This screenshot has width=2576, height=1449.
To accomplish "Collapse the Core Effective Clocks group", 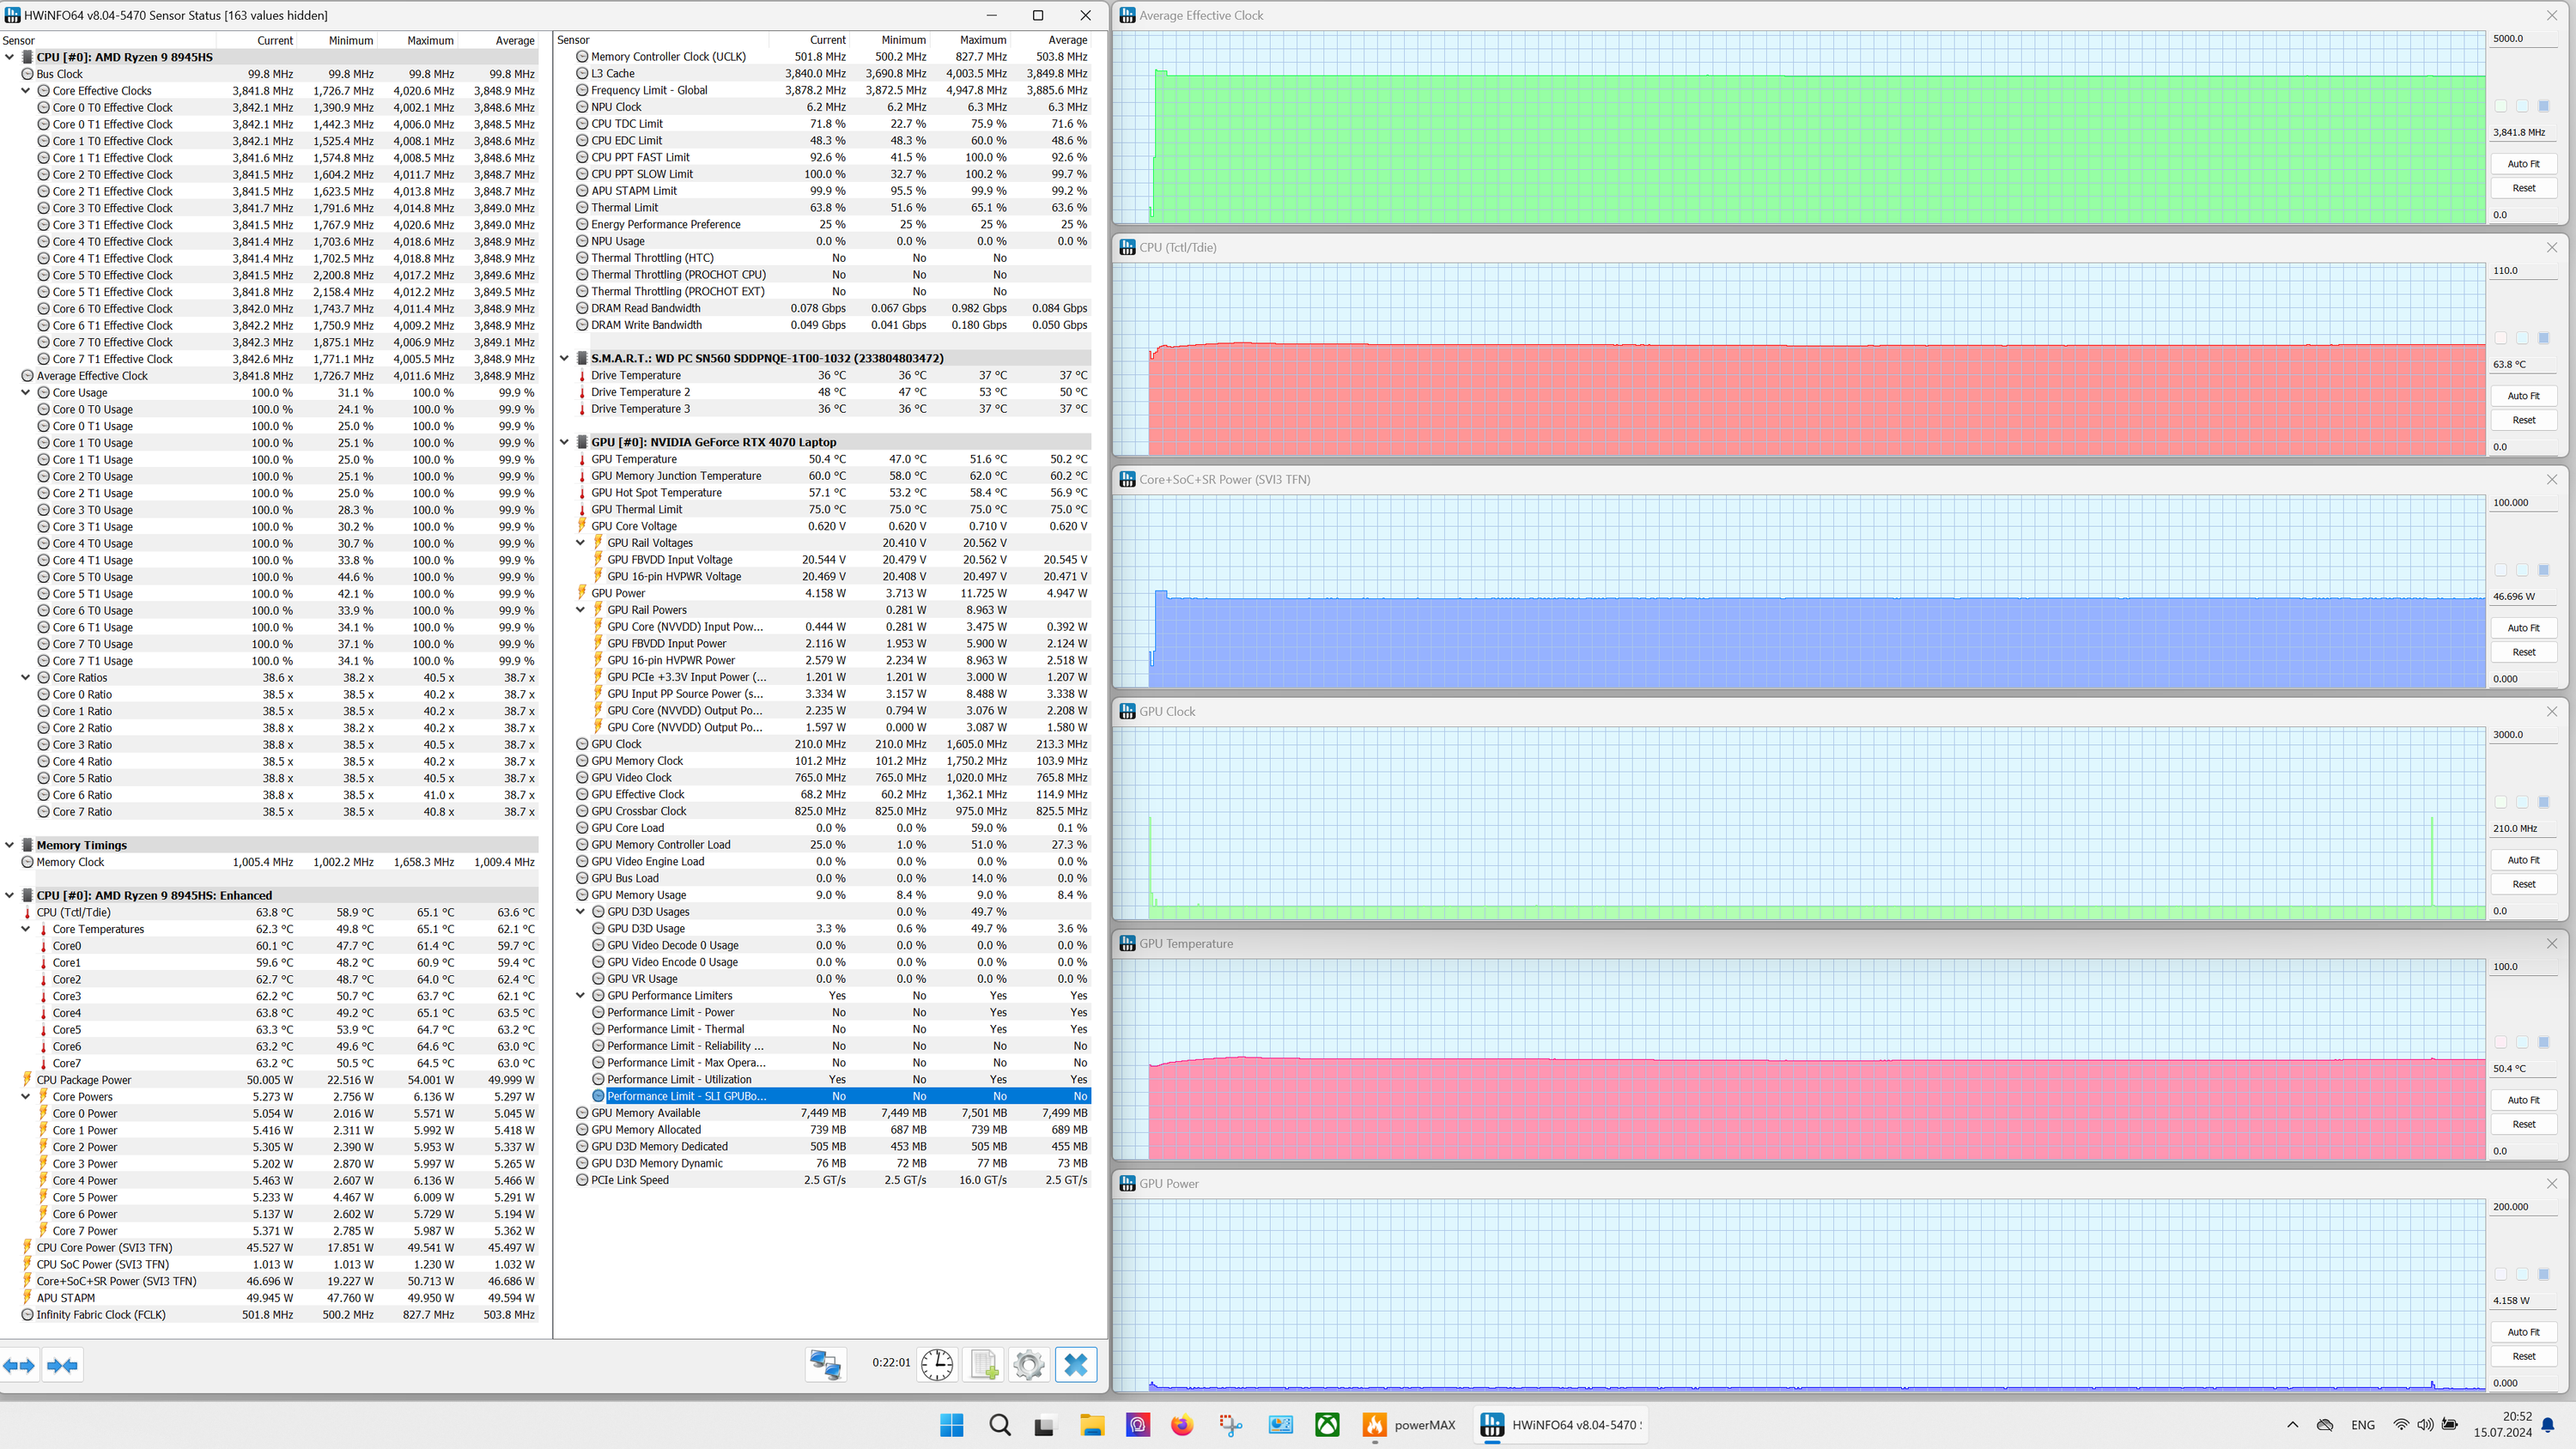I will 26,91.
